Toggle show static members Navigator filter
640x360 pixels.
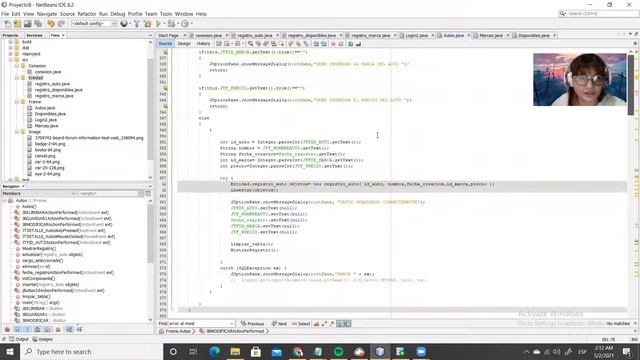pos(27,329)
